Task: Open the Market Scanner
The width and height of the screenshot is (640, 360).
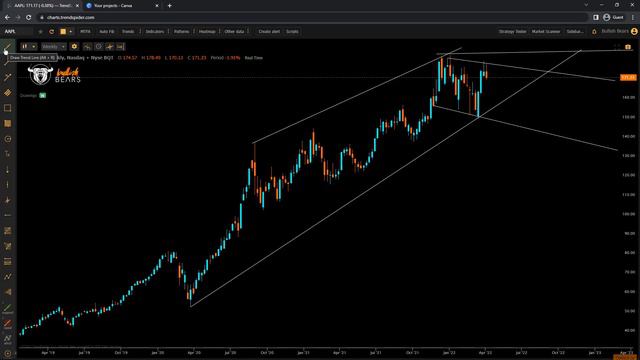Action: pyautogui.click(x=546, y=31)
